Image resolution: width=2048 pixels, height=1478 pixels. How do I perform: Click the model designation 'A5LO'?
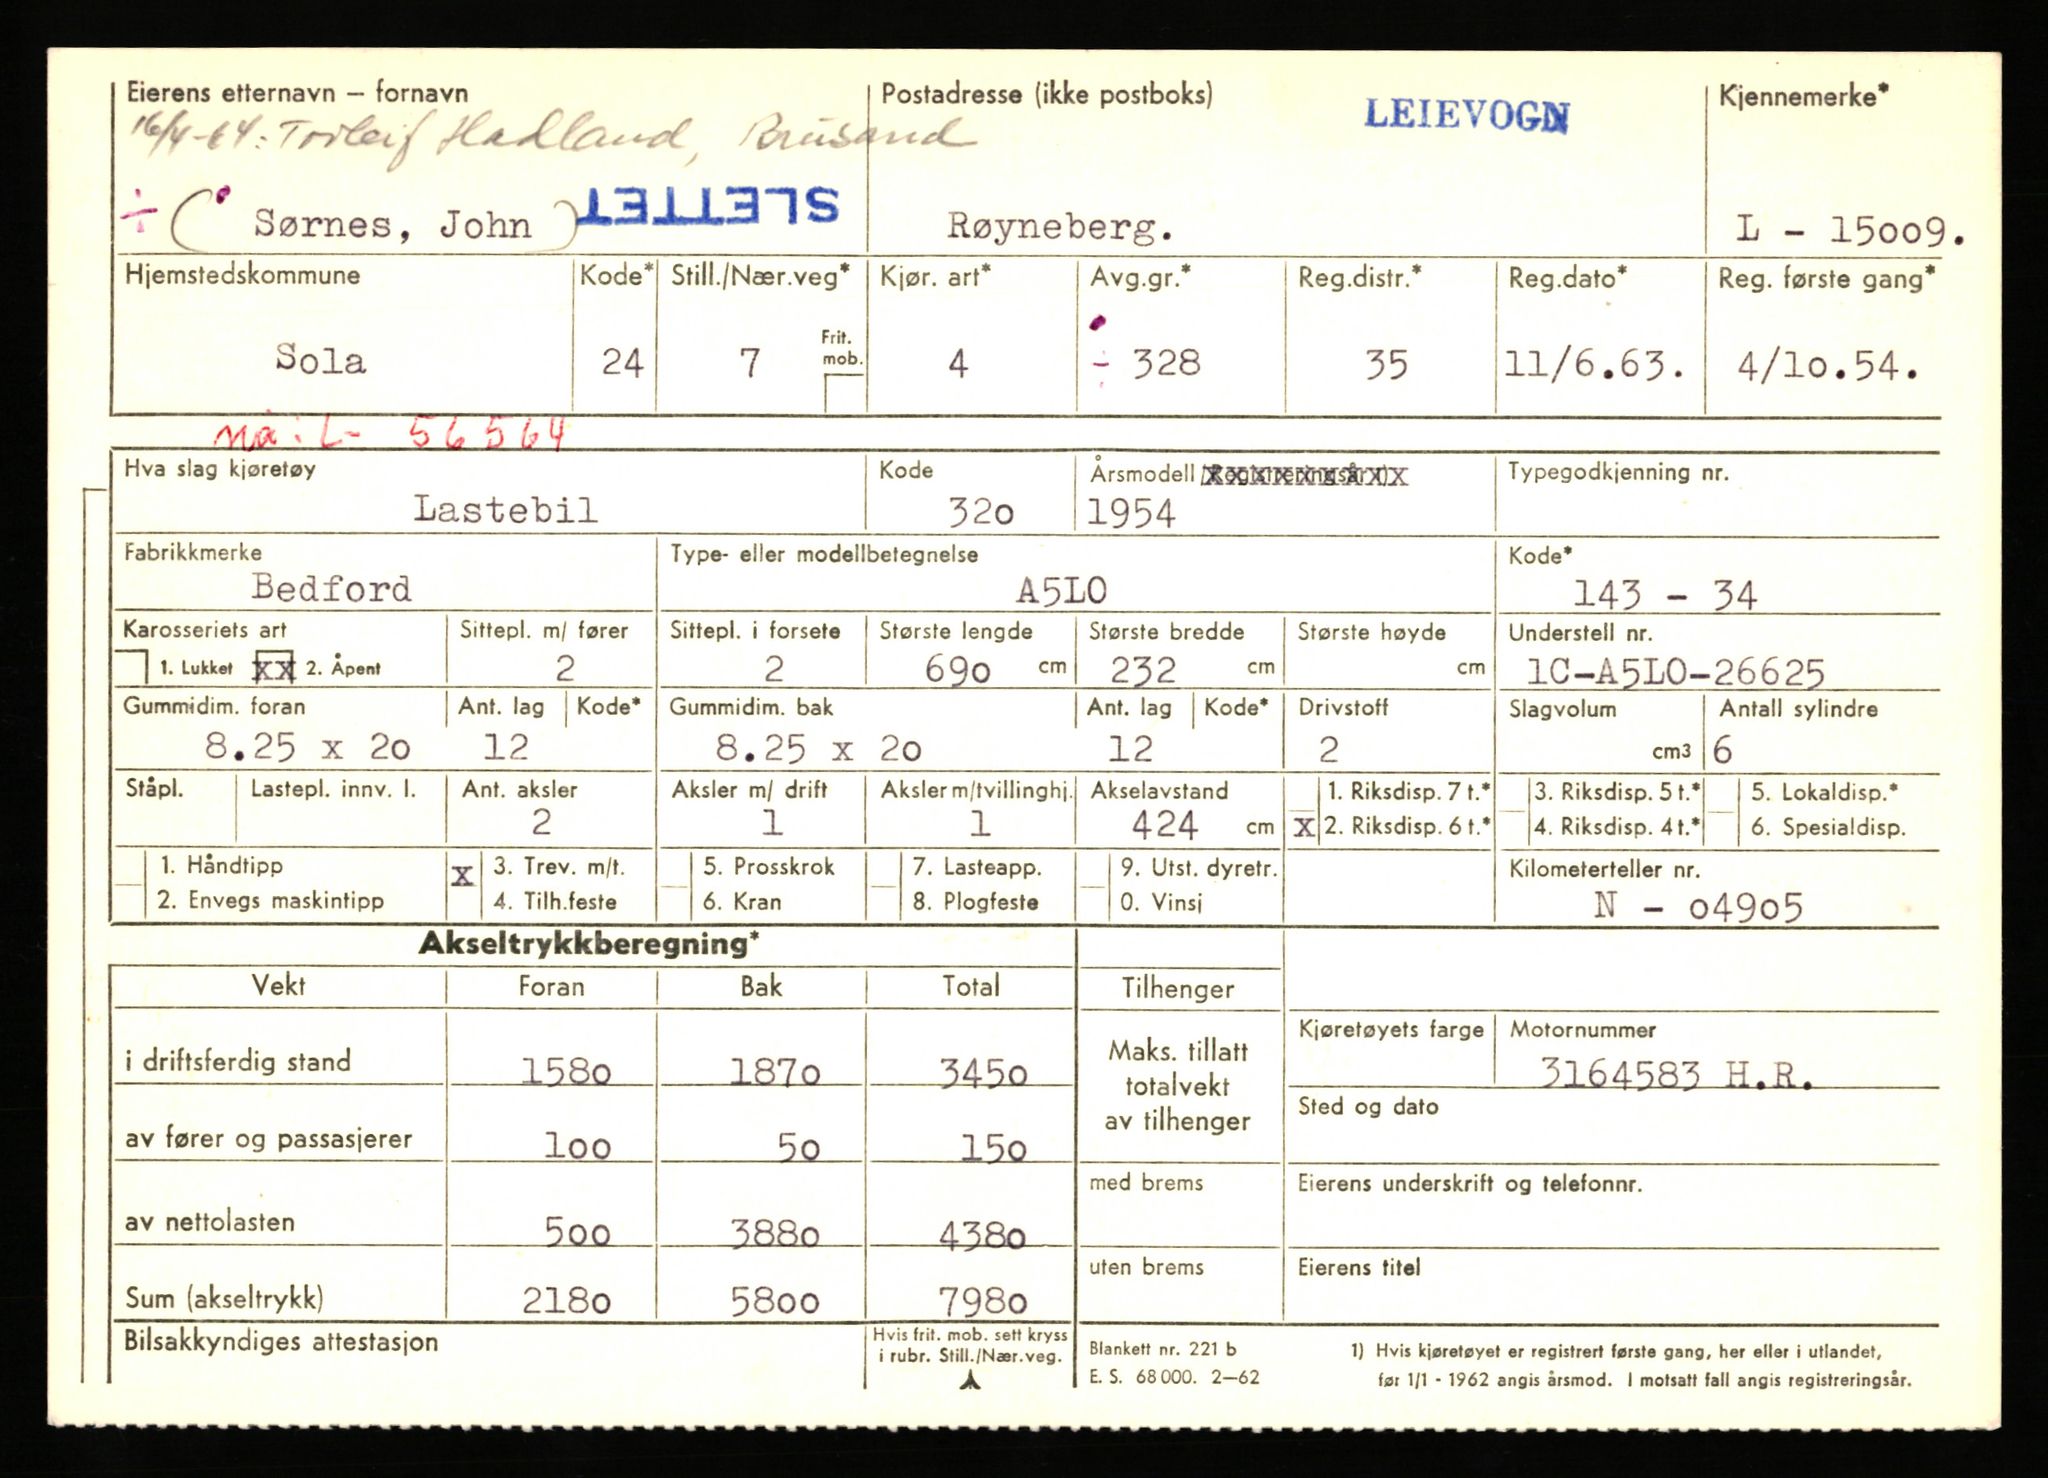1061,591
